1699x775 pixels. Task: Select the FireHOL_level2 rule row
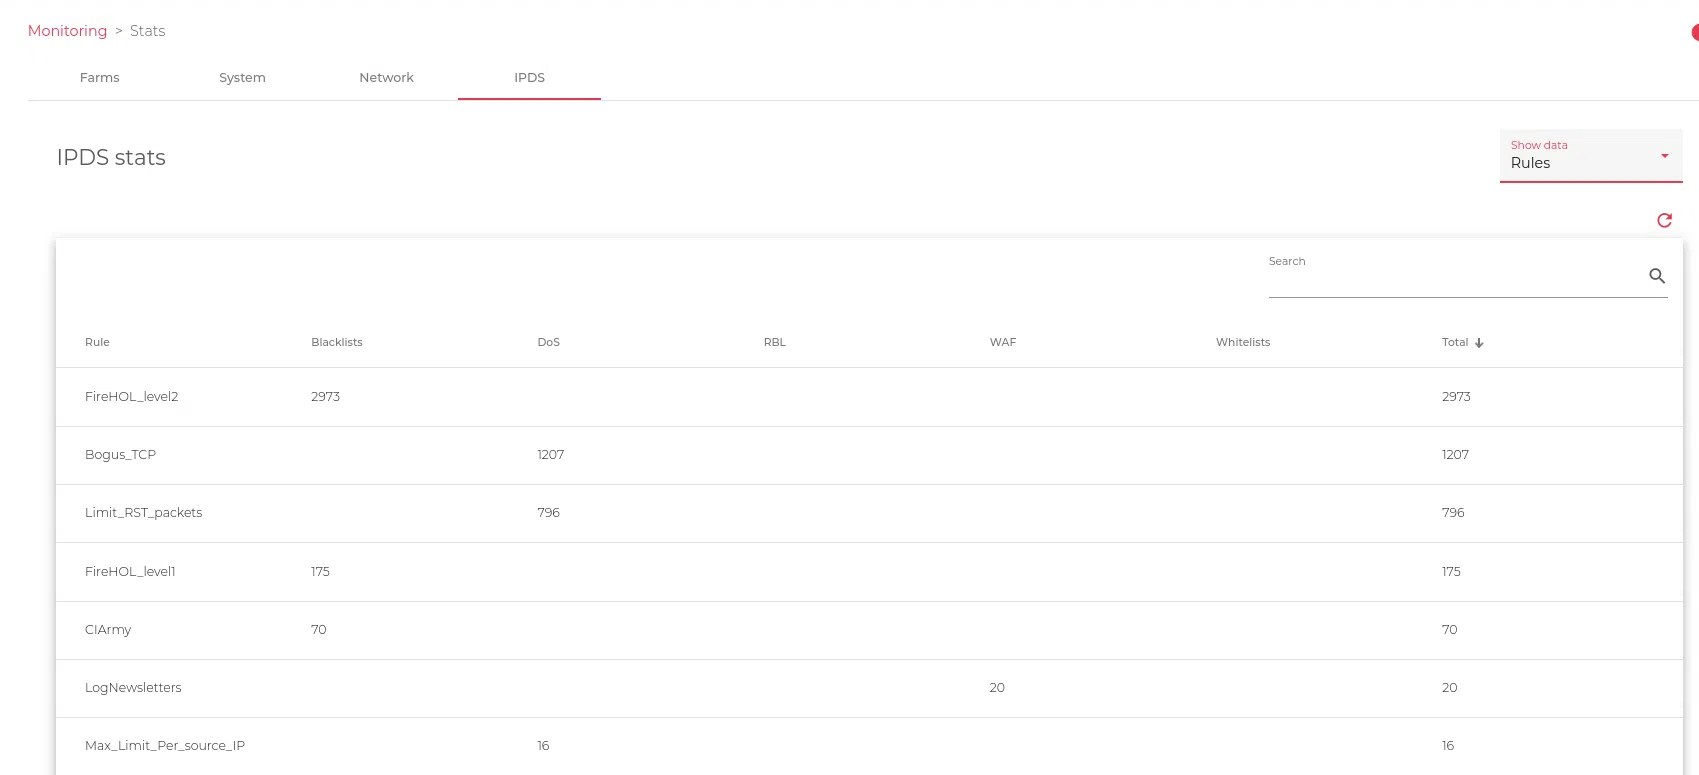(131, 397)
